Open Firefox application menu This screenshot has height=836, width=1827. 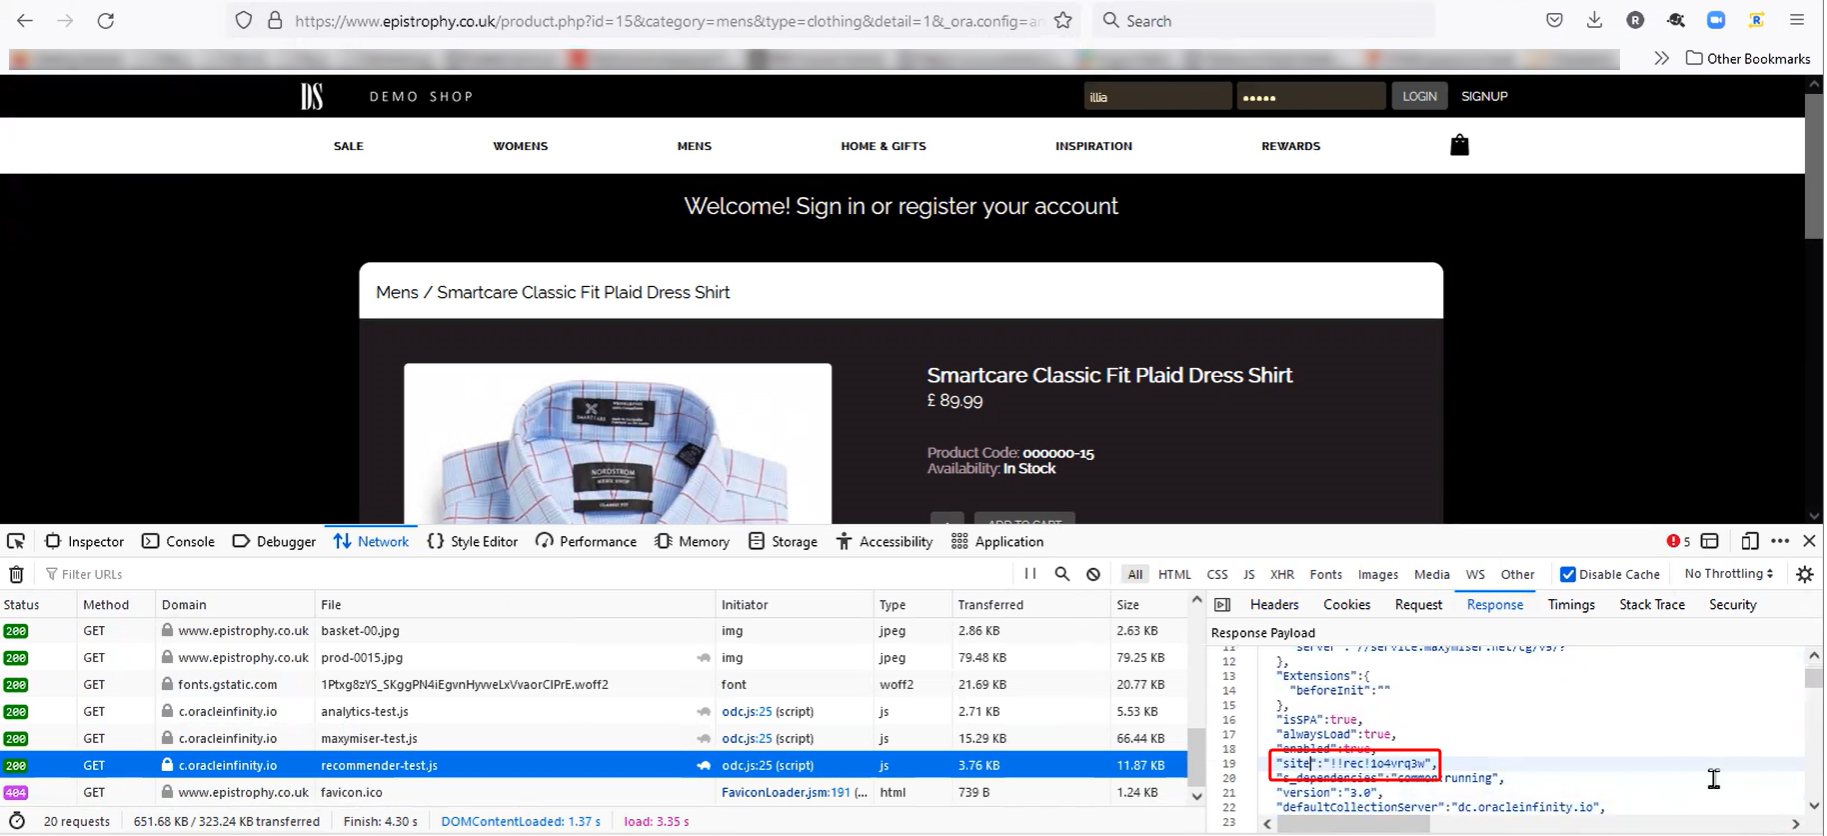pyautogui.click(x=1797, y=20)
